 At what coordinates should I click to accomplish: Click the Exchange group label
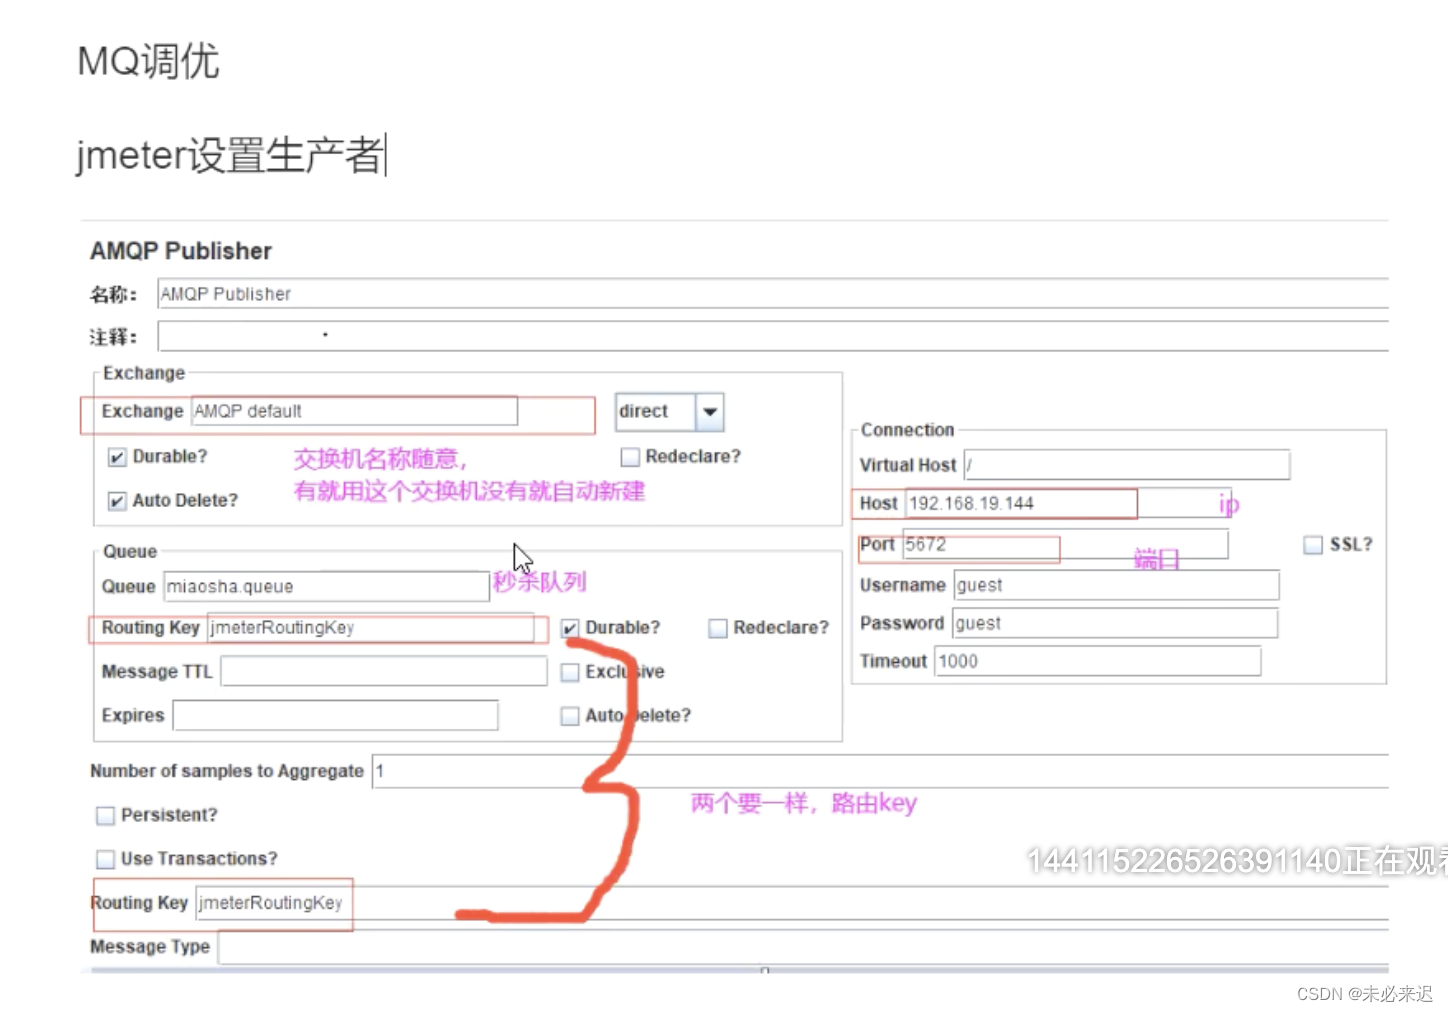[144, 373]
